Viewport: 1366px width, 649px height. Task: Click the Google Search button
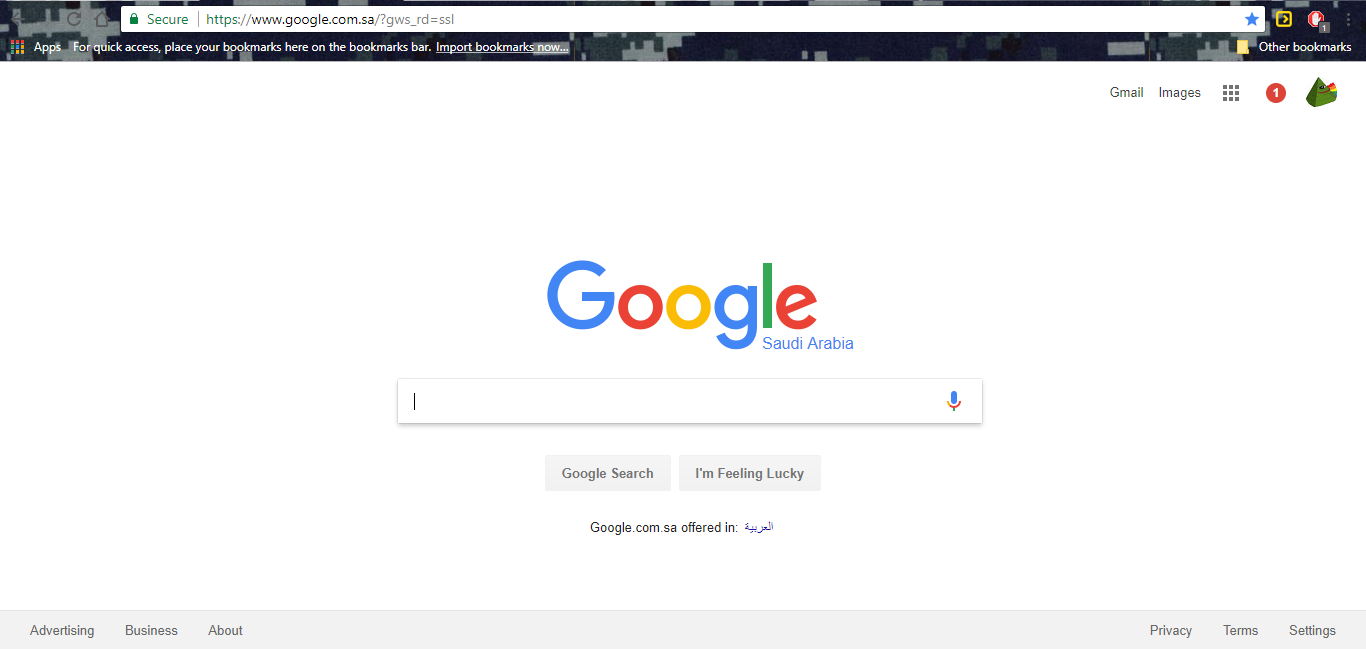[608, 473]
